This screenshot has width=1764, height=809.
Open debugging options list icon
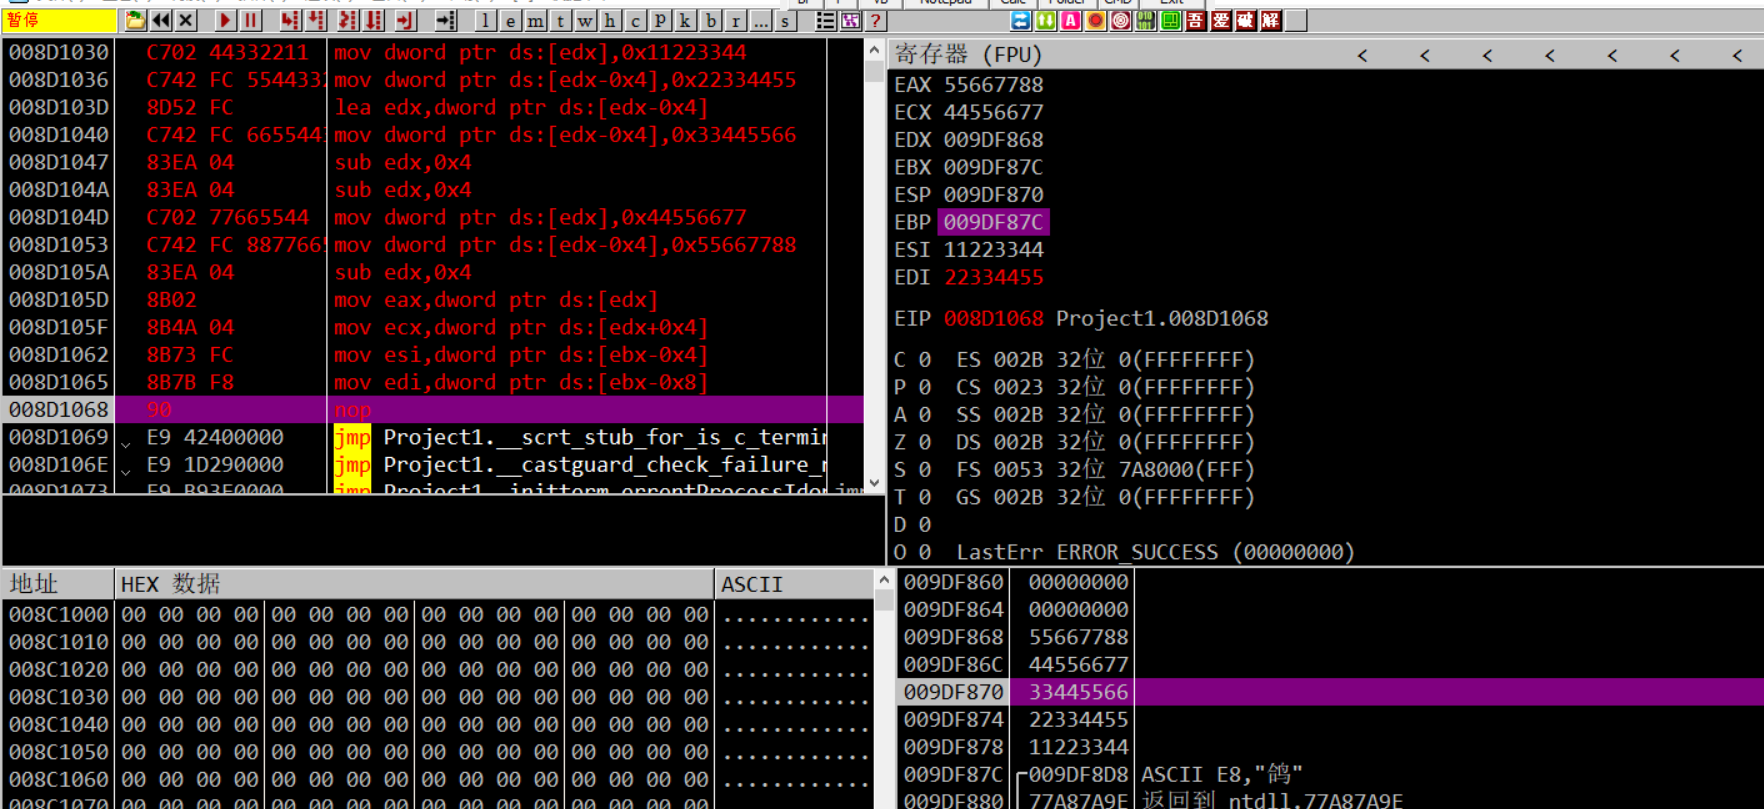coord(825,20)
